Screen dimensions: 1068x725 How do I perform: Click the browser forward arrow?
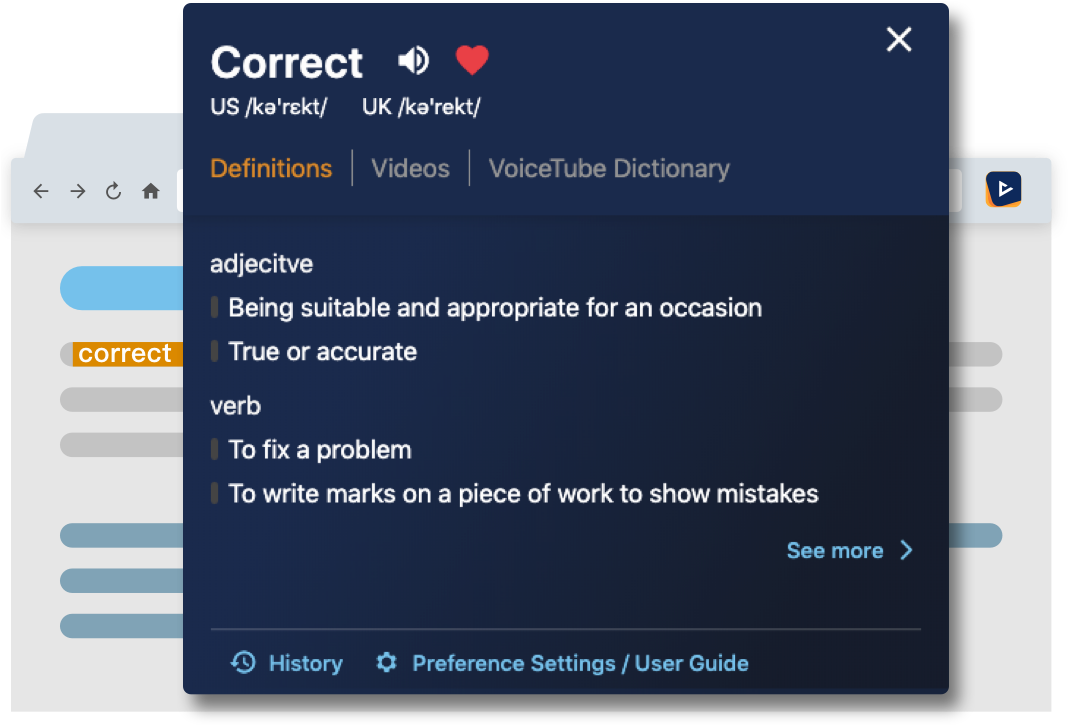78,191
